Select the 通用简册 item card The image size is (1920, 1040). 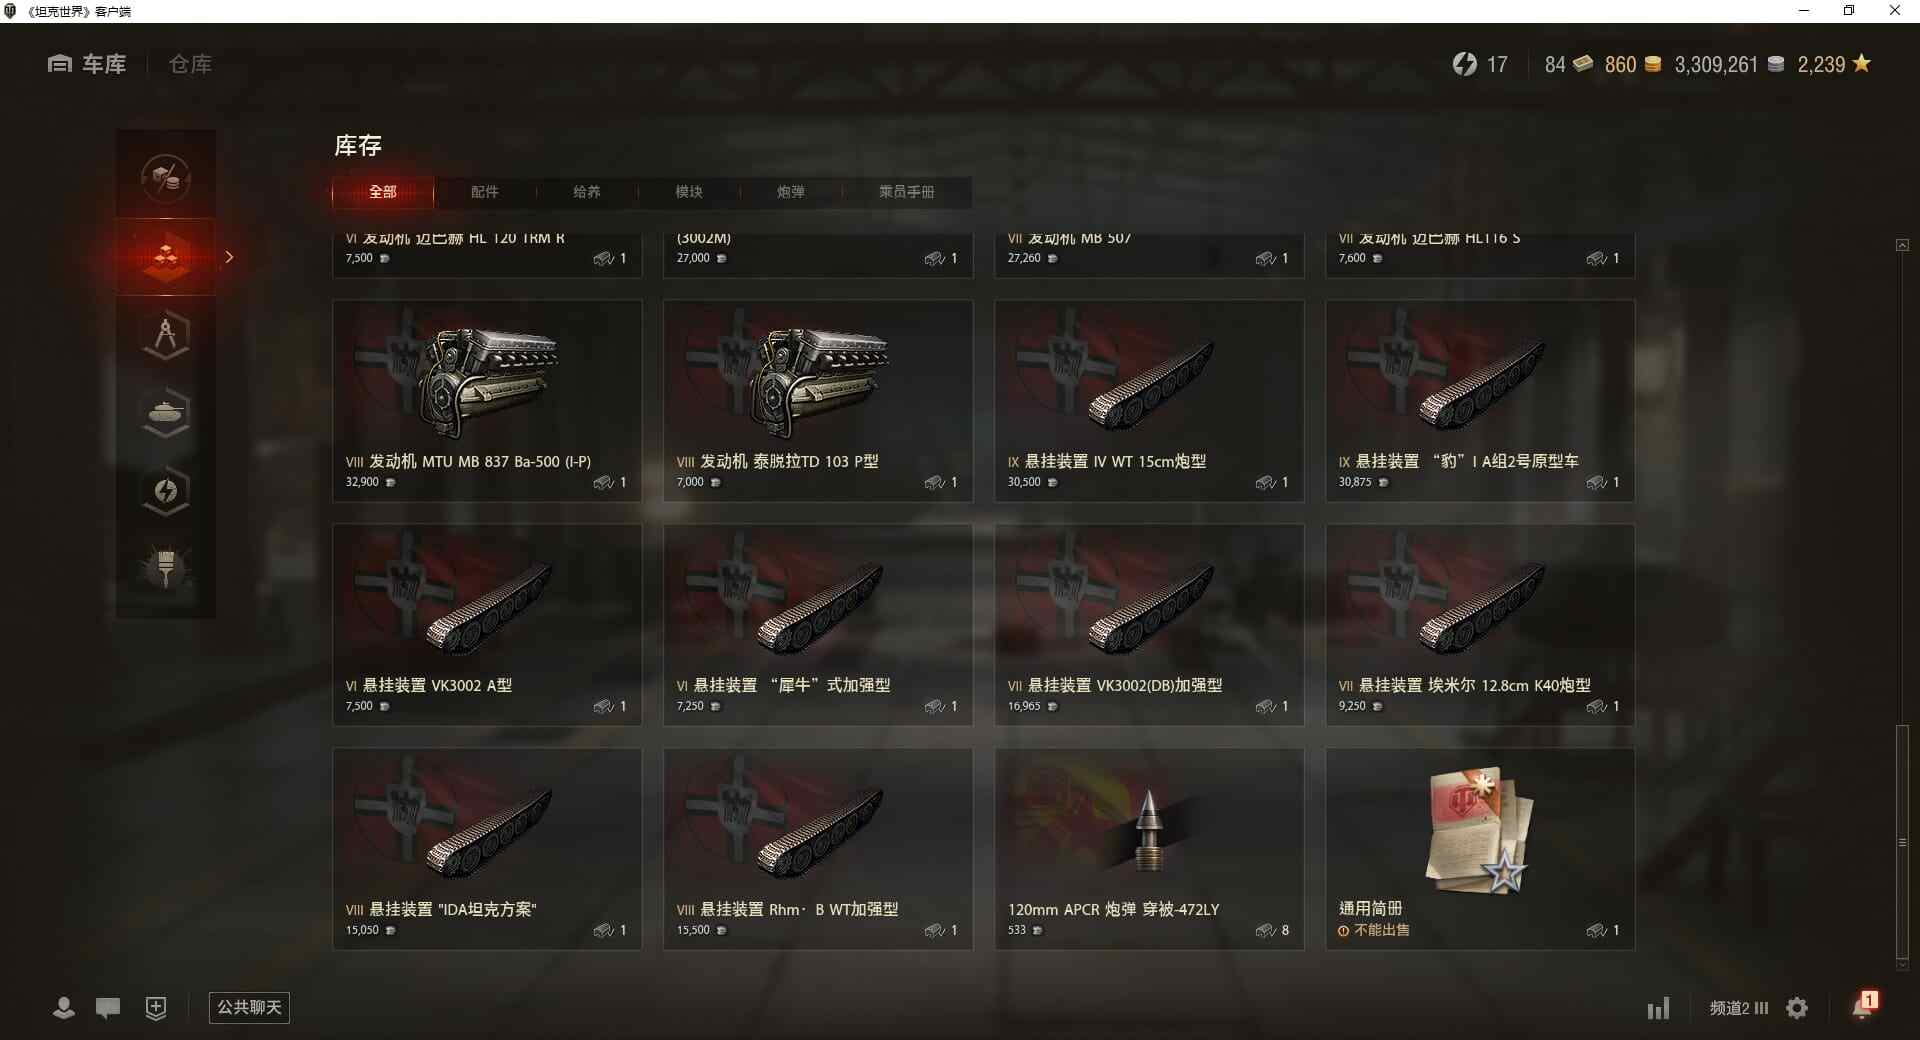pos(1480,849)
